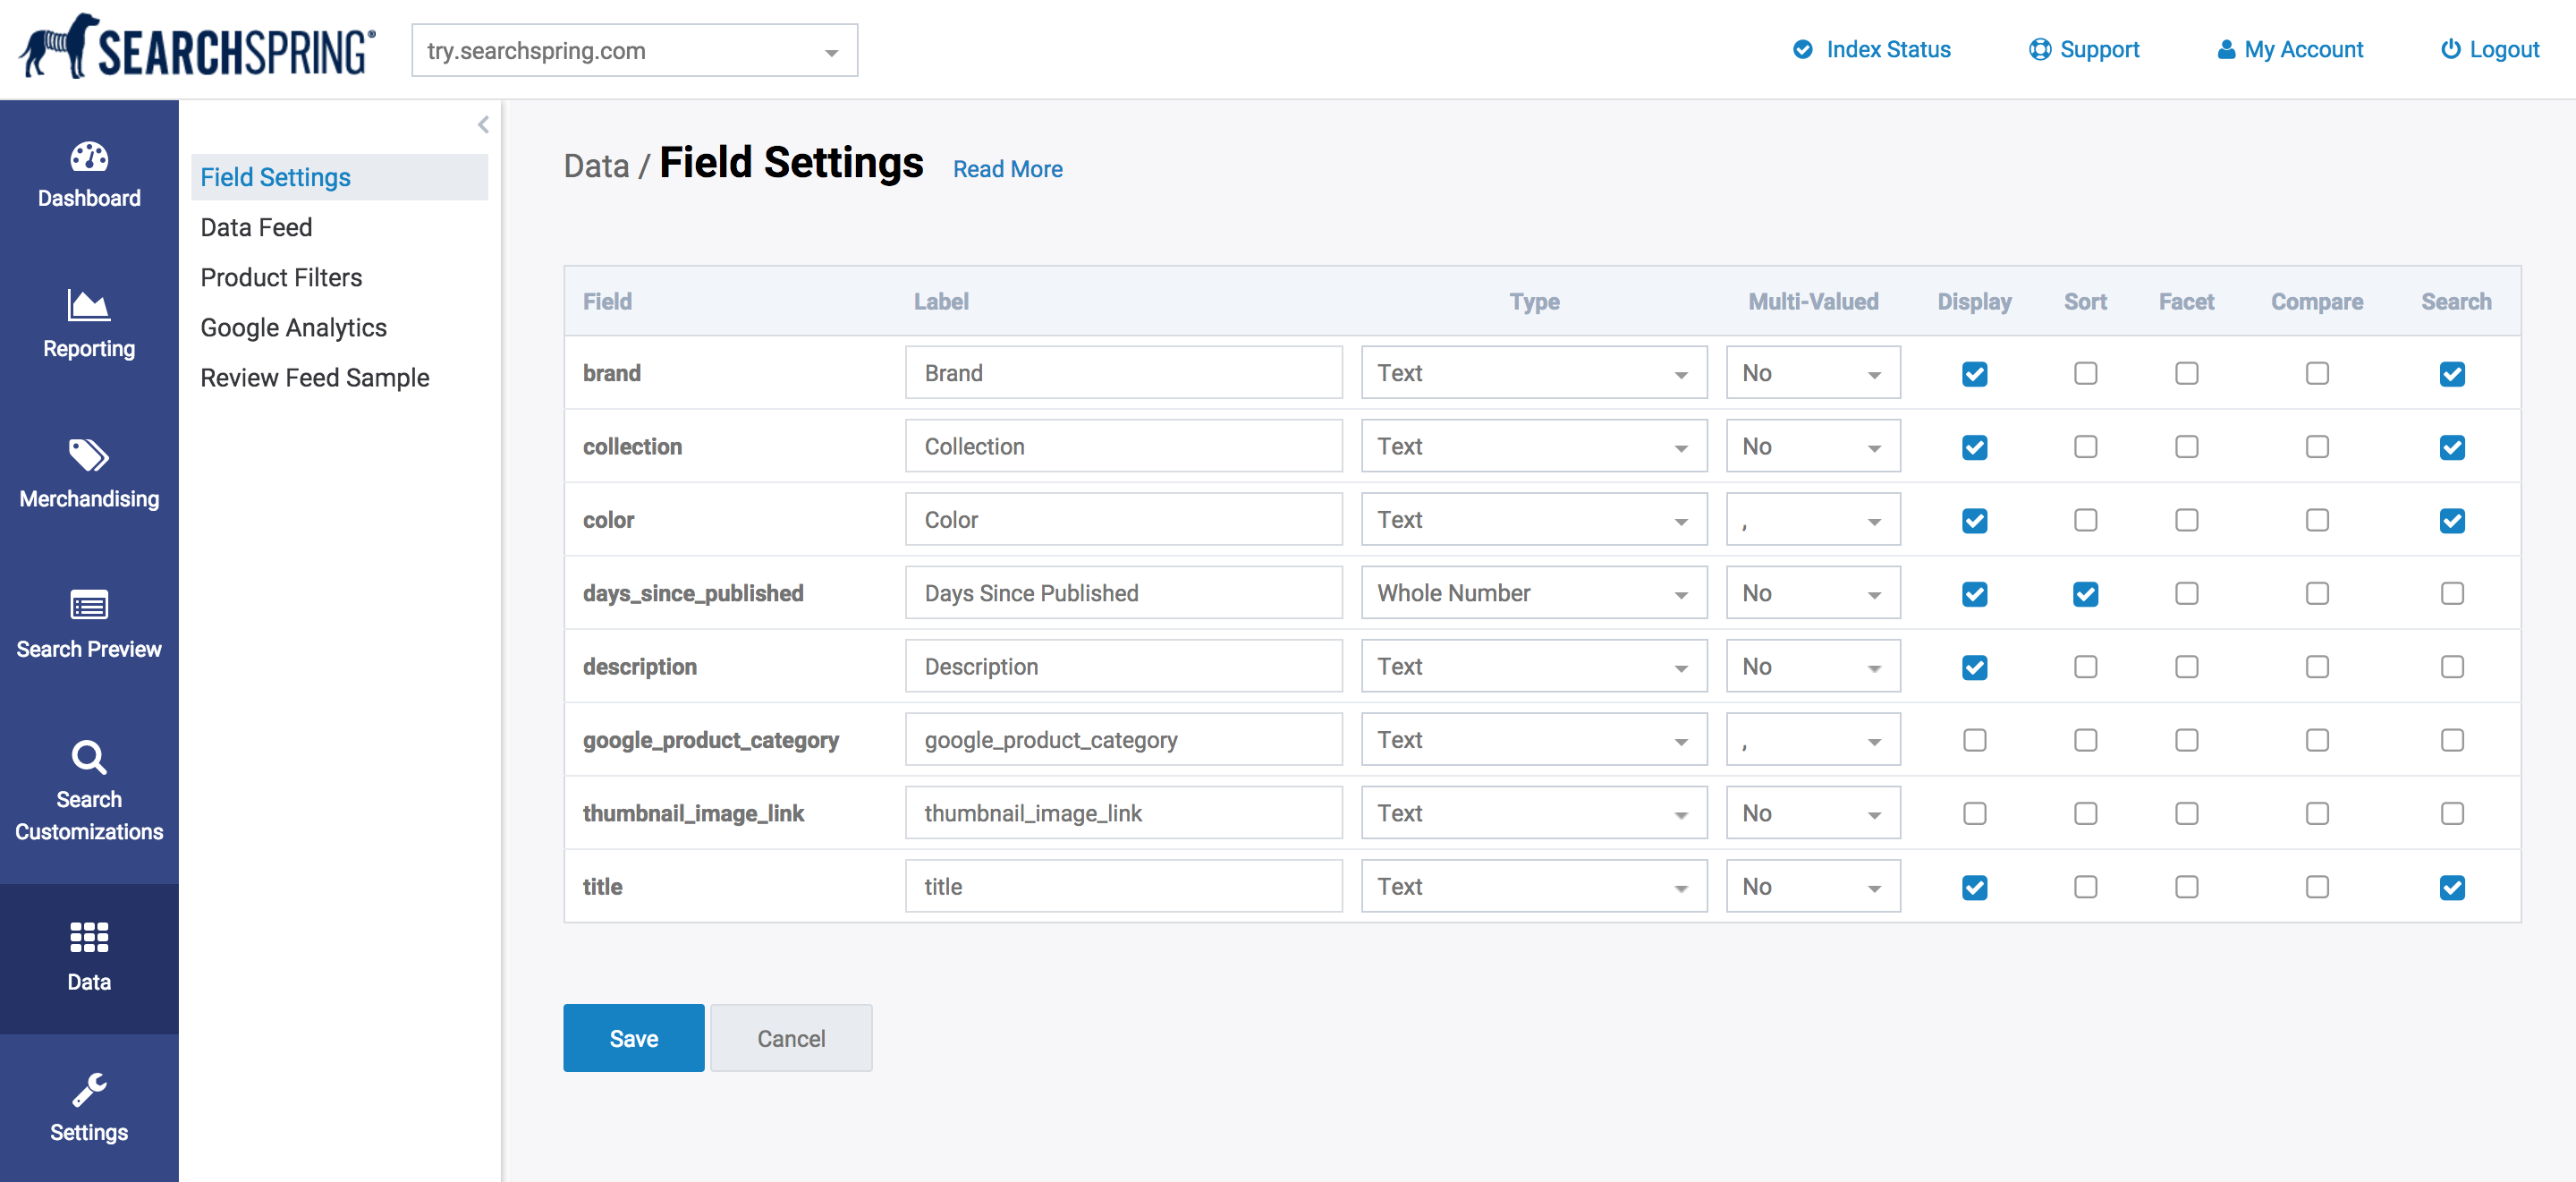
Task: Click the Read More link
Action: point(1007,167)
